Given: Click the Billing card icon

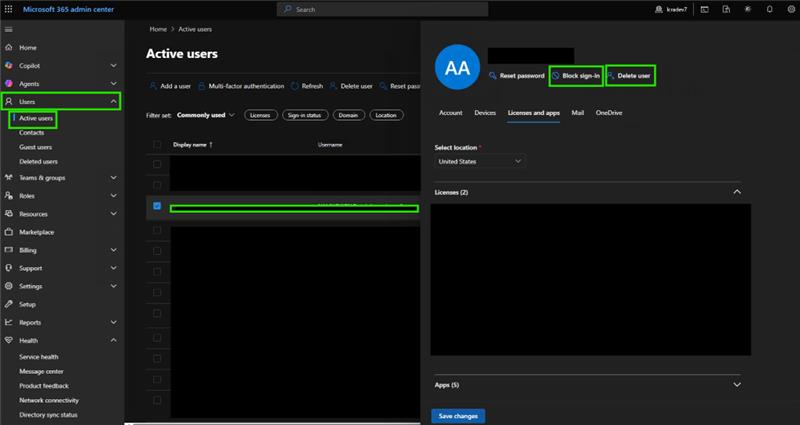Looking at the screenshot, I should [9, 250].
